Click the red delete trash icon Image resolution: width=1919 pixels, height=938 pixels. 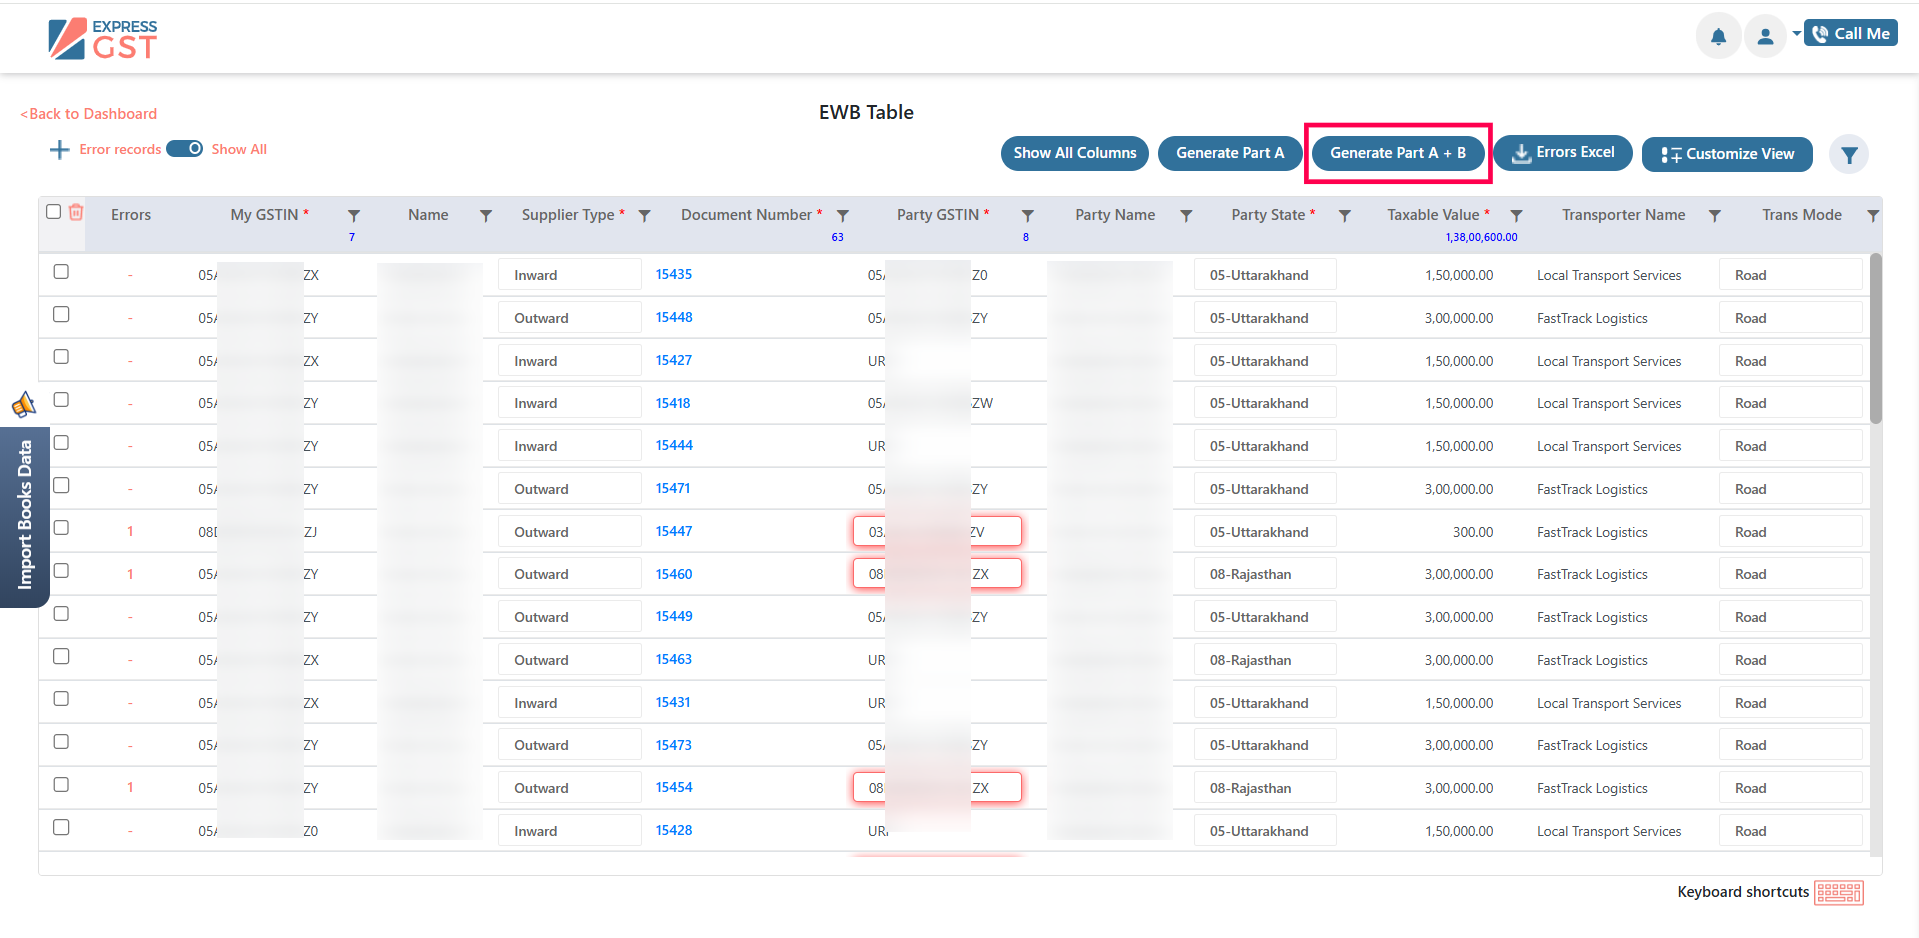click(76, 212)
